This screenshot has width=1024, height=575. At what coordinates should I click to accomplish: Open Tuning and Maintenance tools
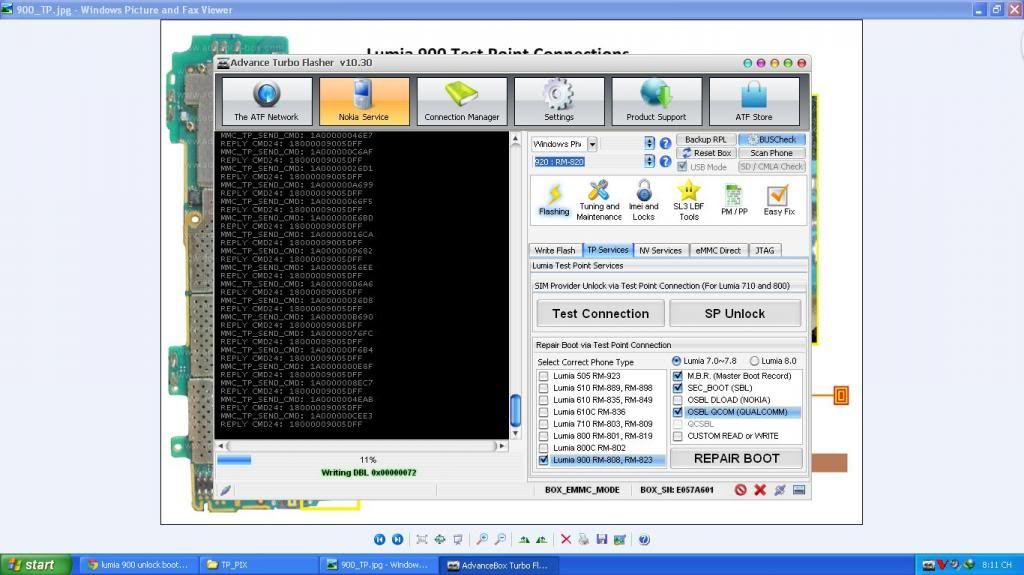coord(599,200)
